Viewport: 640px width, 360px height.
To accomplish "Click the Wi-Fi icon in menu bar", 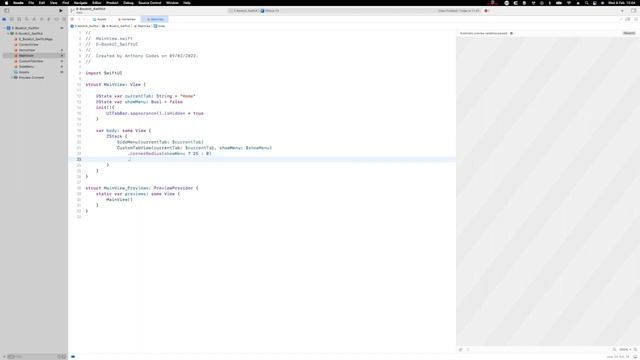I will 569,3.
